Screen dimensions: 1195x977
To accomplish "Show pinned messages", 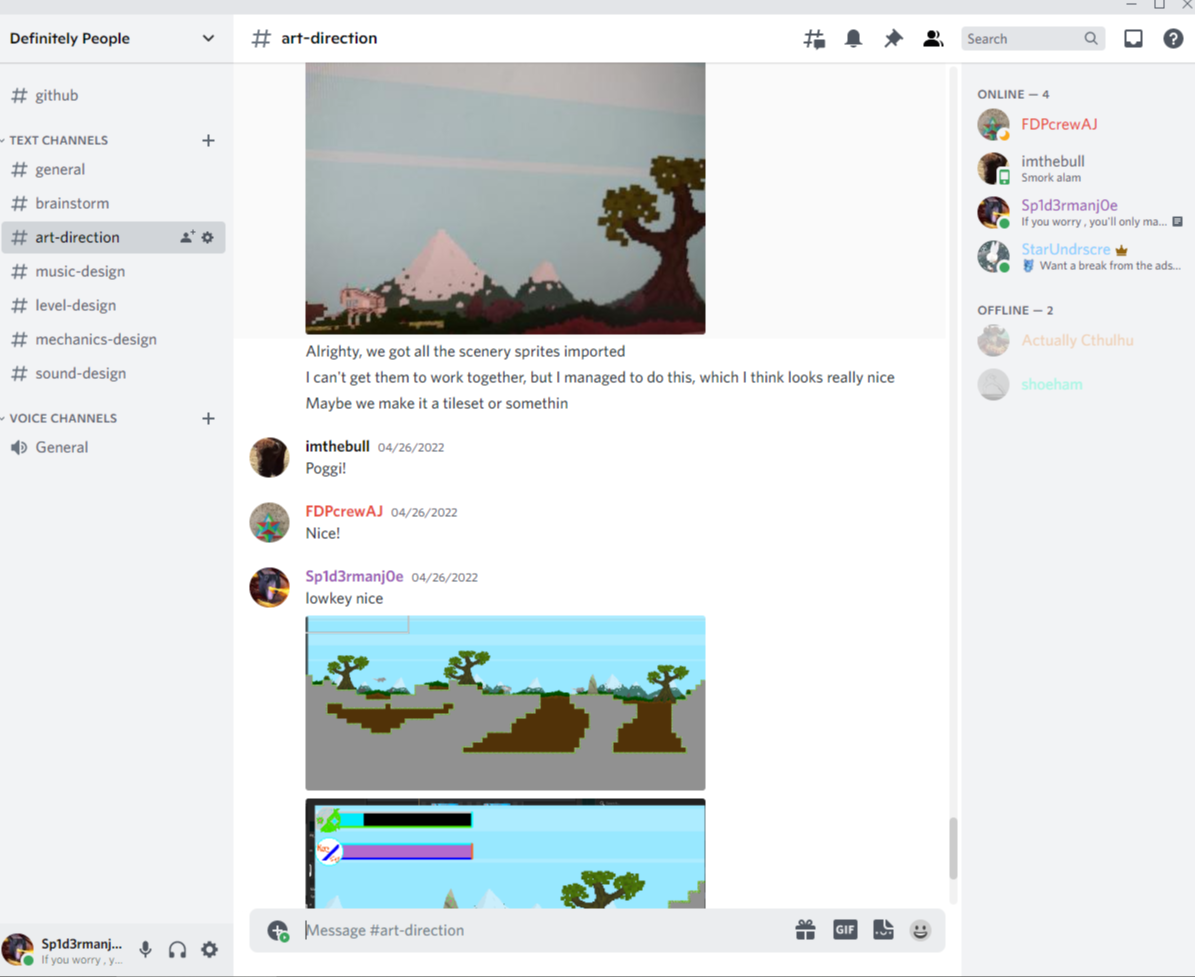I will click(x=893, y=39).
